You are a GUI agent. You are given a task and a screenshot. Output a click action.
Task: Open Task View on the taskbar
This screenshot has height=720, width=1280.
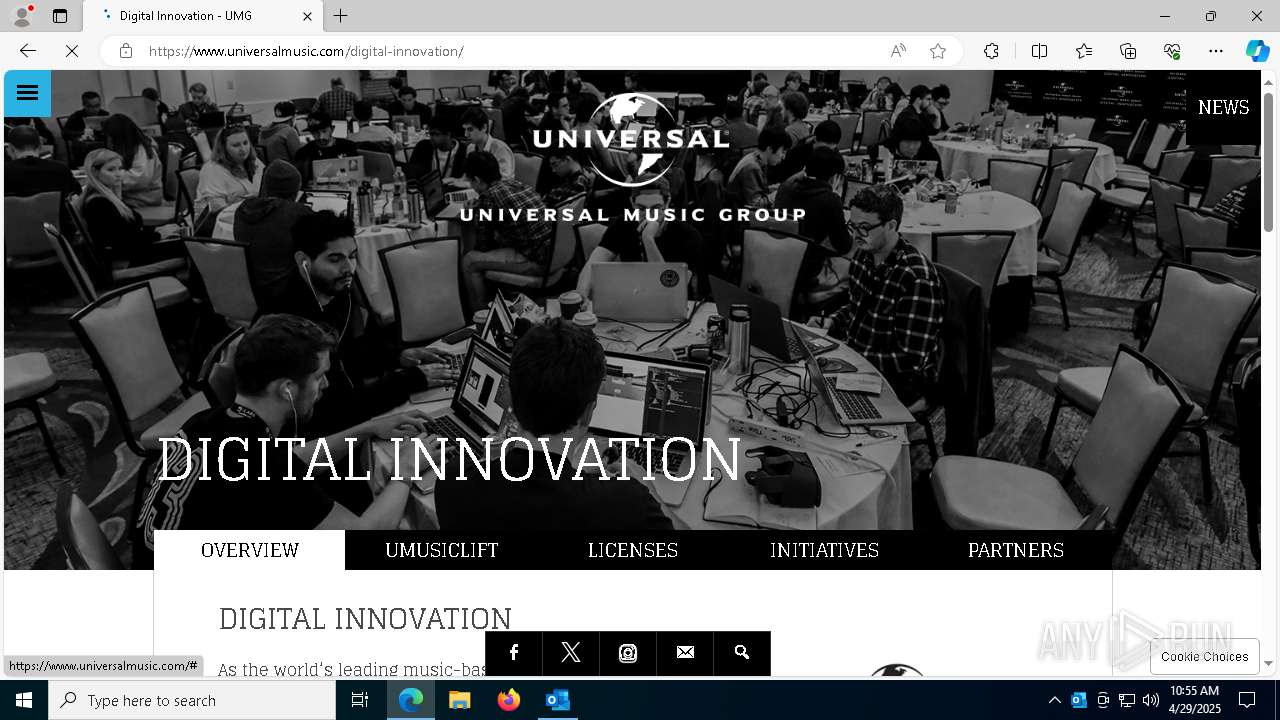(360, 700)
